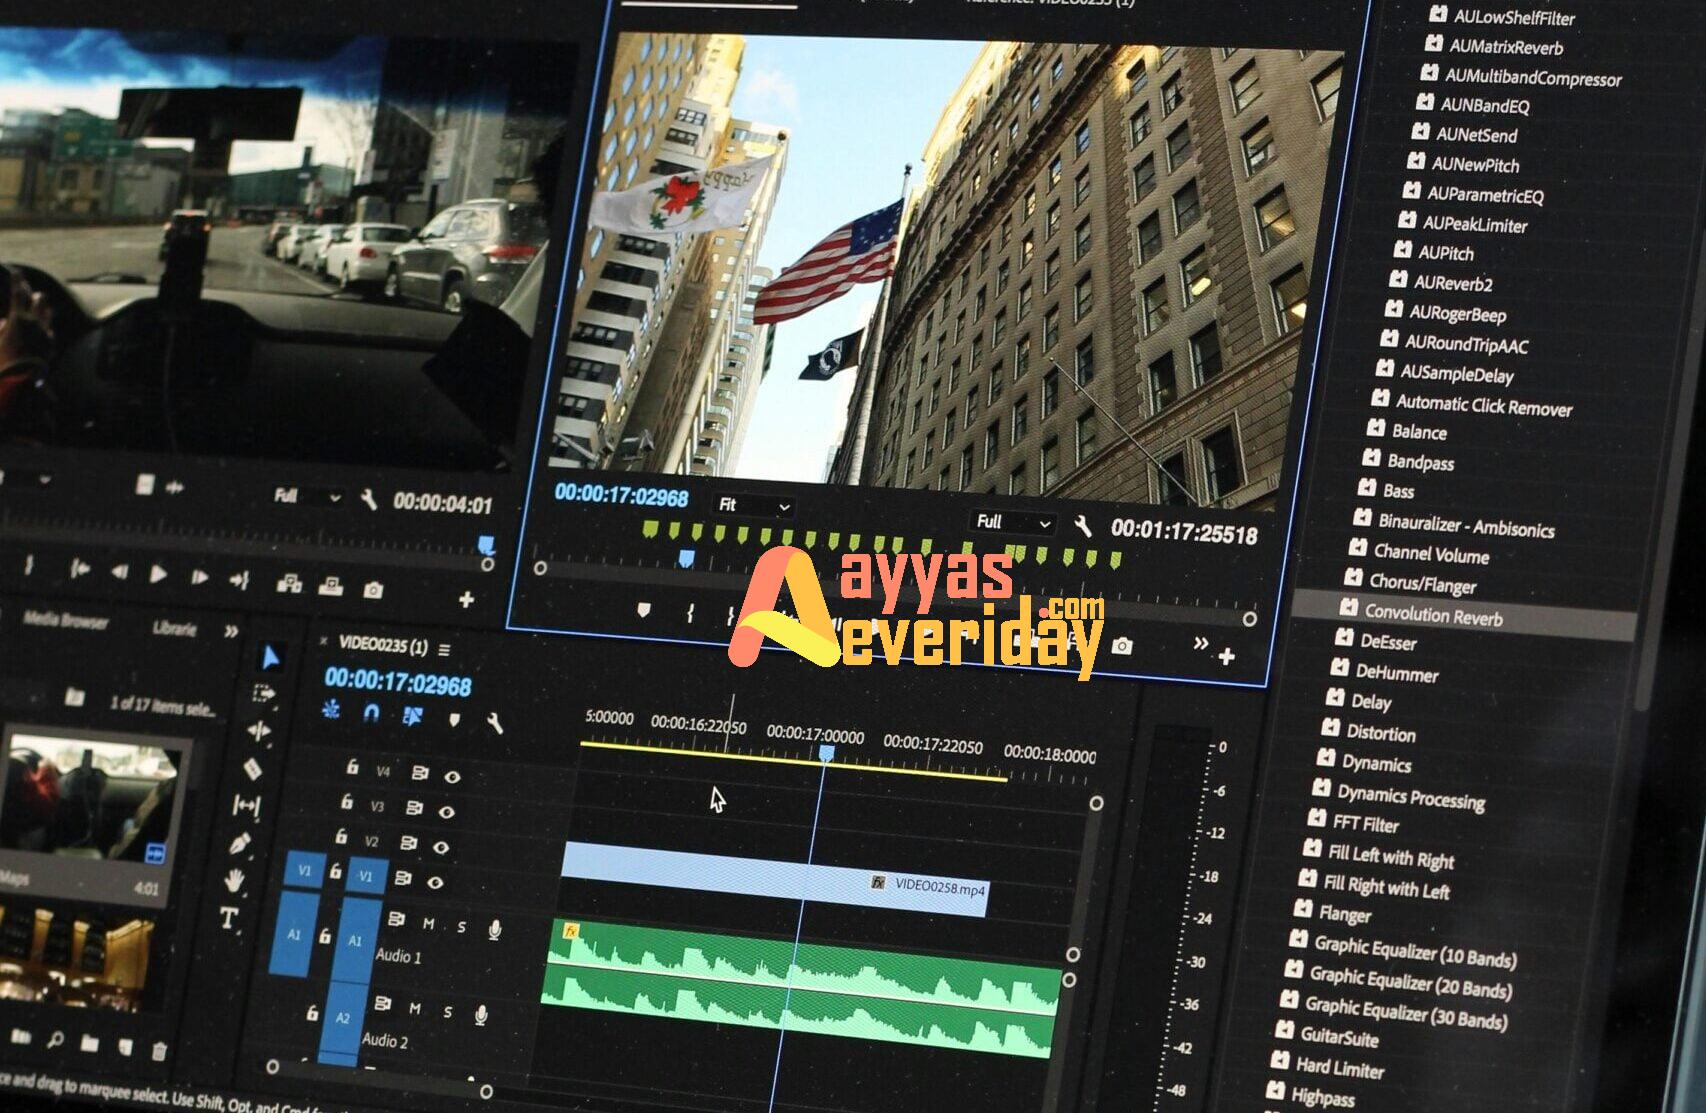Mute the Audio 1 track

click(x=428, y=924)
